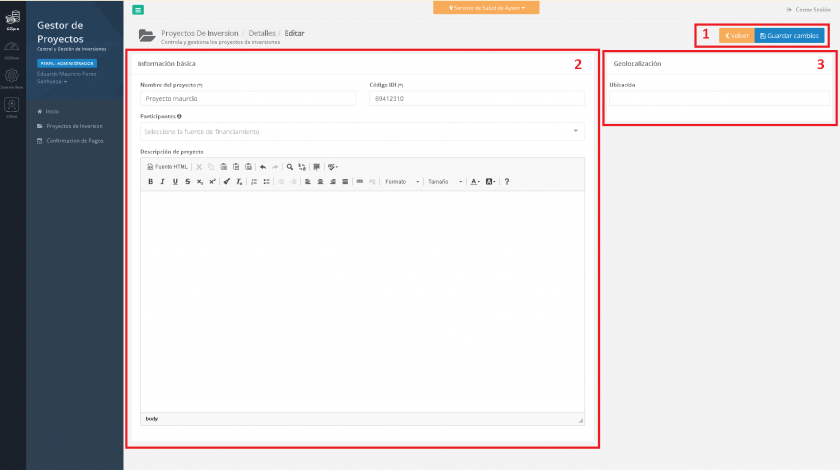Expand the Formato dropdown in the editor
The image size is (840, 470).
click(x=401, y=181)
